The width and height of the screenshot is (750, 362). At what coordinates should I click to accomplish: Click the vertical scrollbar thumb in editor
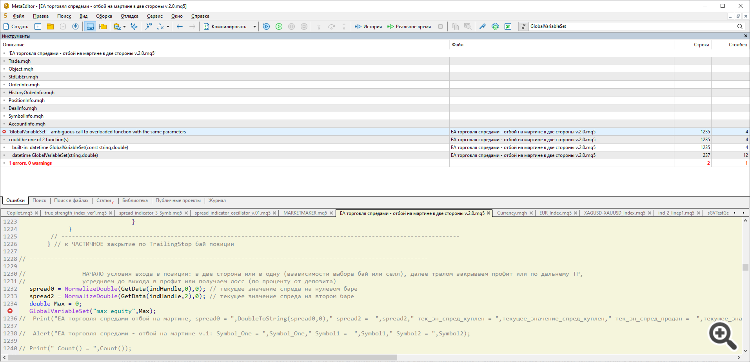coord(745,267)
